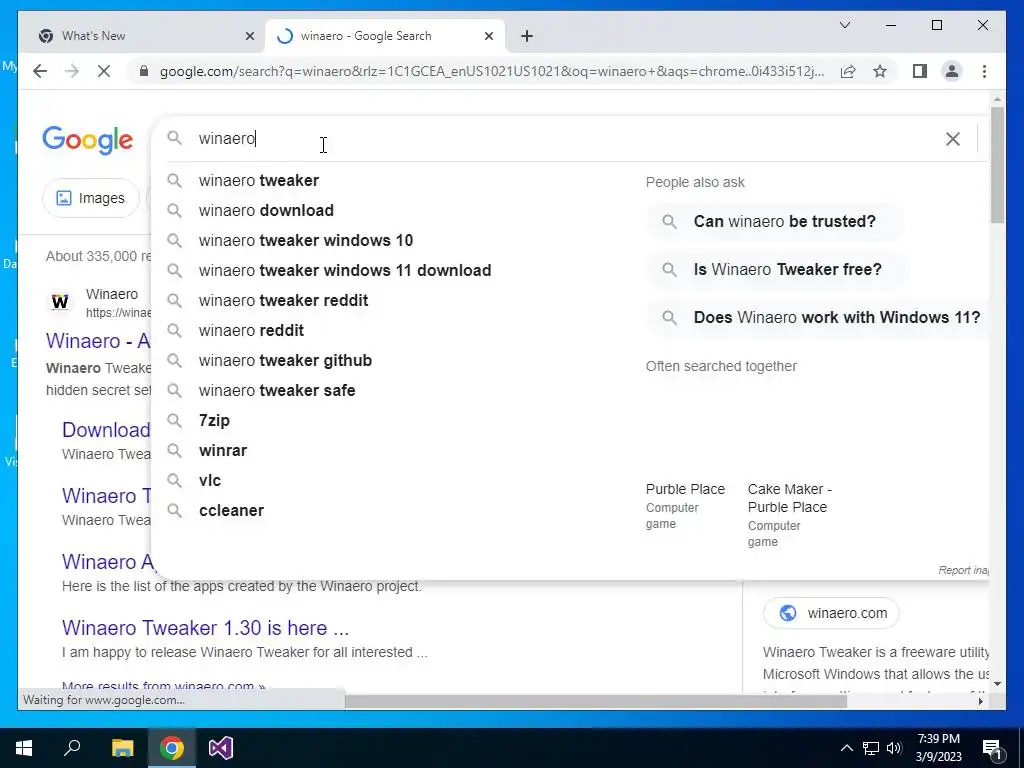
Task: Click the Winaero site favicon
Action: pos(60,302)
